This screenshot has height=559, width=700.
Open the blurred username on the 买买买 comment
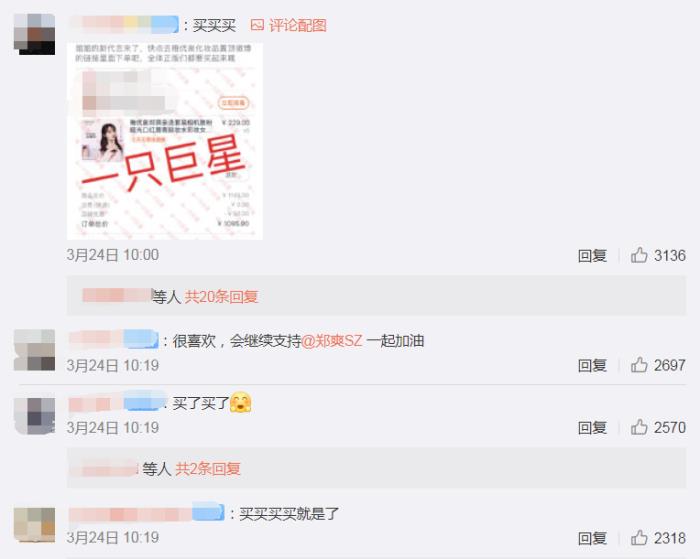pos(125,25)
